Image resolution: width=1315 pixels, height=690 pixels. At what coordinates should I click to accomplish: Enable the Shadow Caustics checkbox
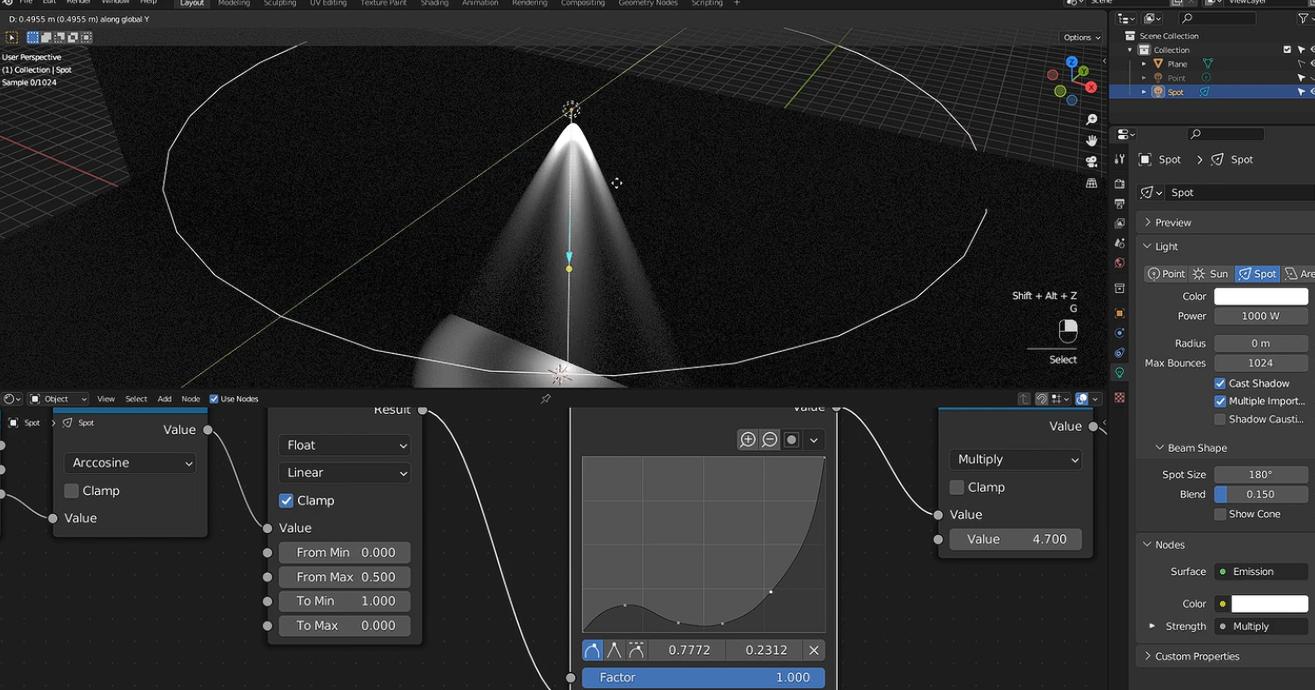[1220, 419]
